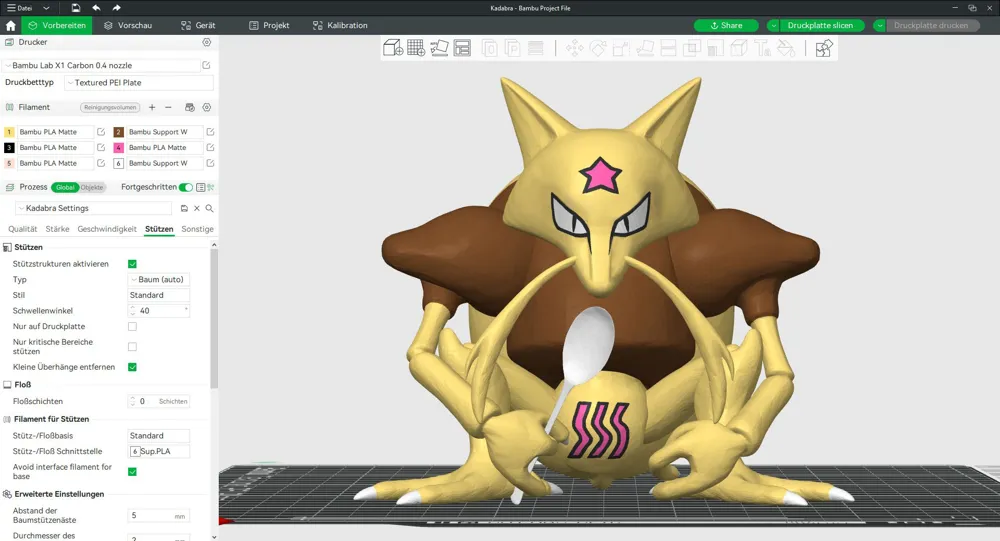
Task: Select the Move tool in toolbar
Action: (575, 48)
